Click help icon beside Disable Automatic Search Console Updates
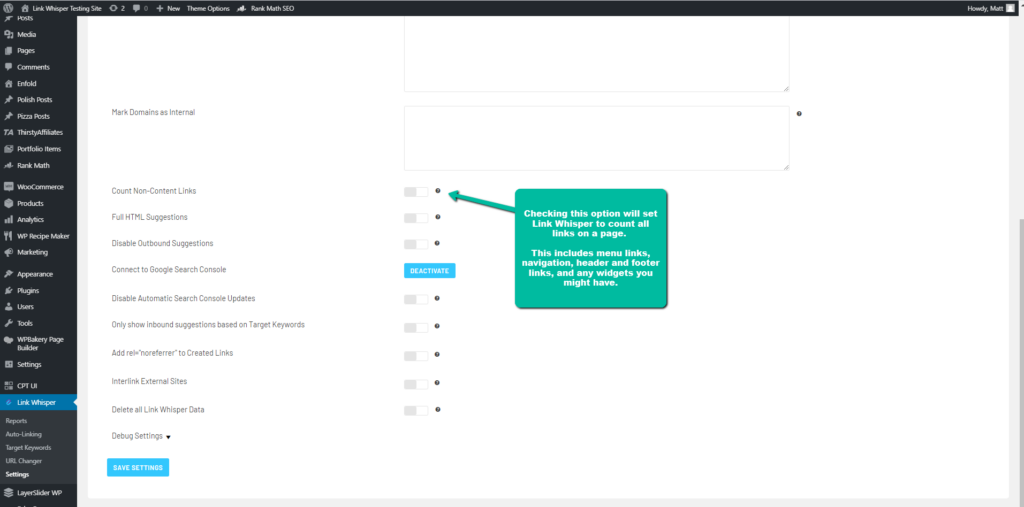This screenshot has width=1024, height=507. click(438, 298)
